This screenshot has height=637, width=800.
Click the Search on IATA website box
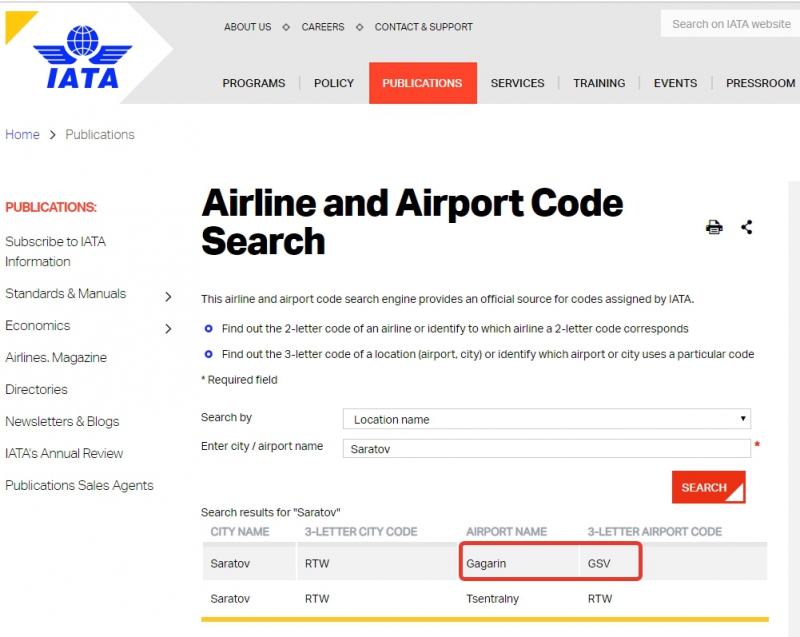point(730,24)
